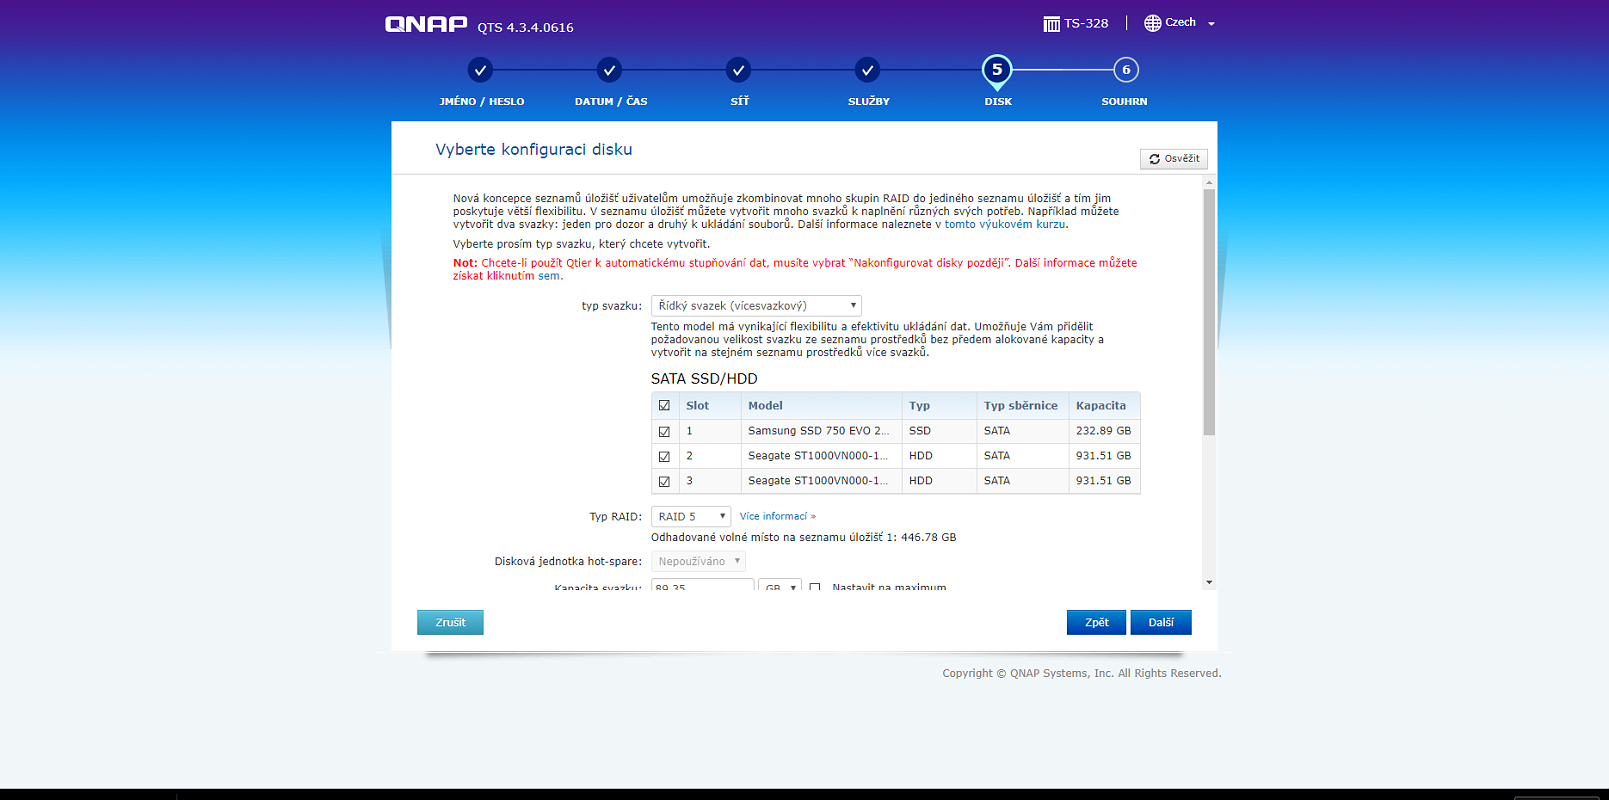
Task: Click the scrollbar up arrow
Action: click(1209, 182)
